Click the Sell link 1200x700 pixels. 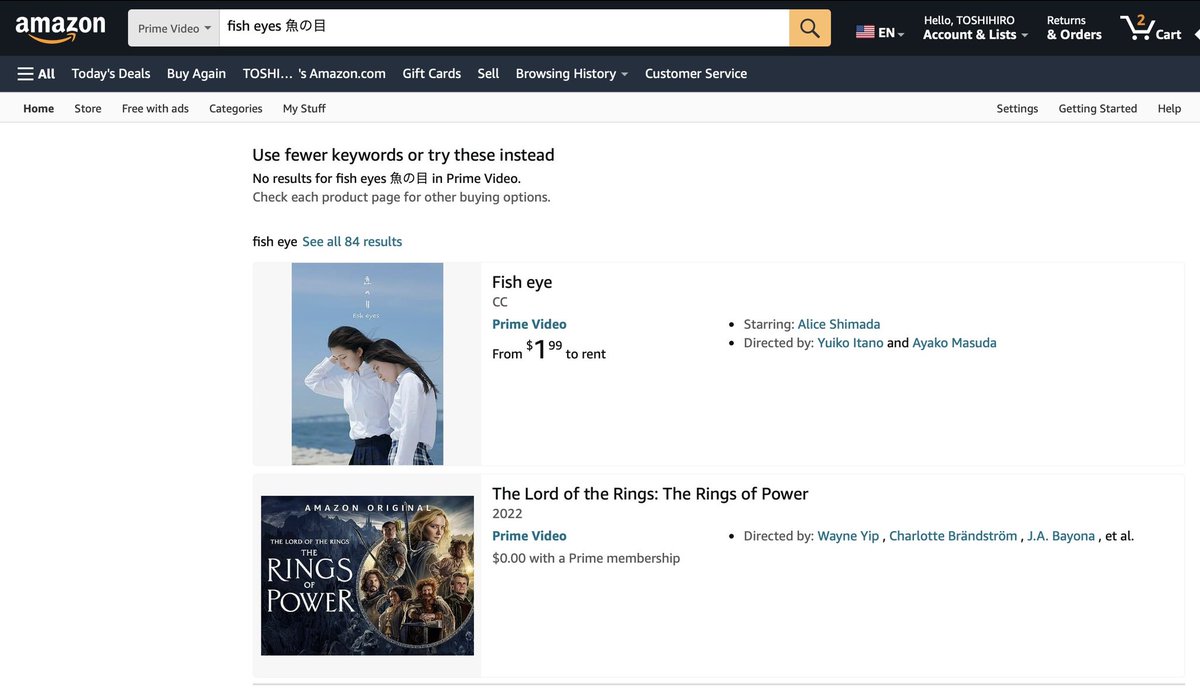[x=488, y=74]
